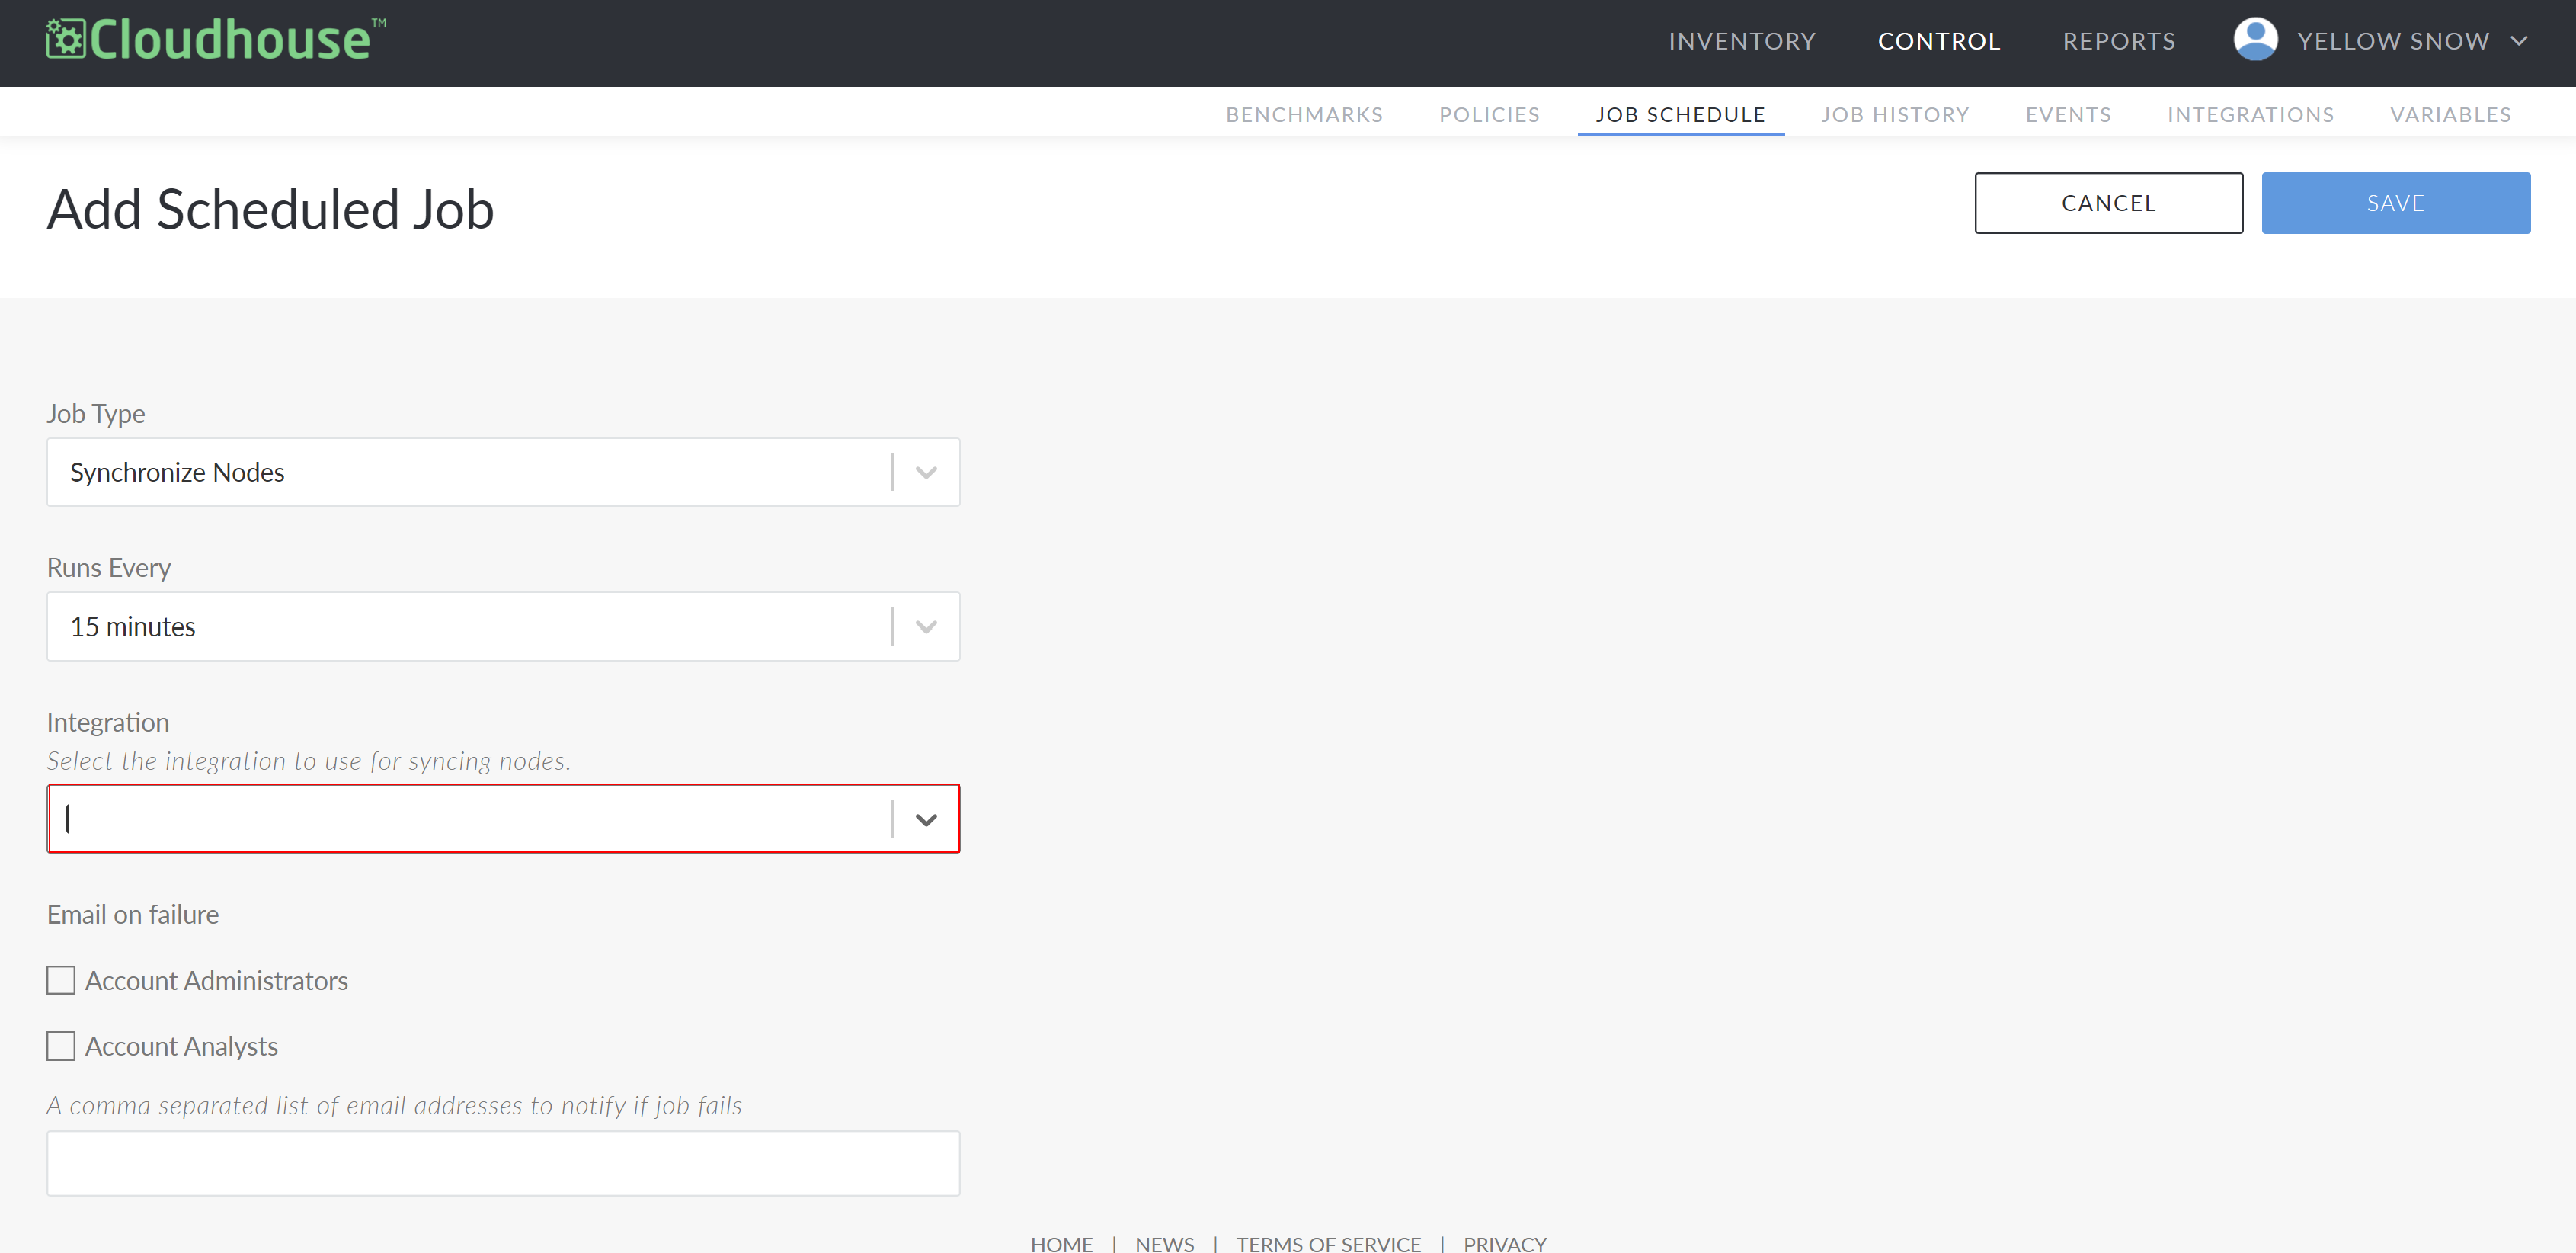The width and height of the screenshot is (2576, 1253).
Task: Select the Job Schedule tab
Action: pyautogui.click(x=1680, y=114)
